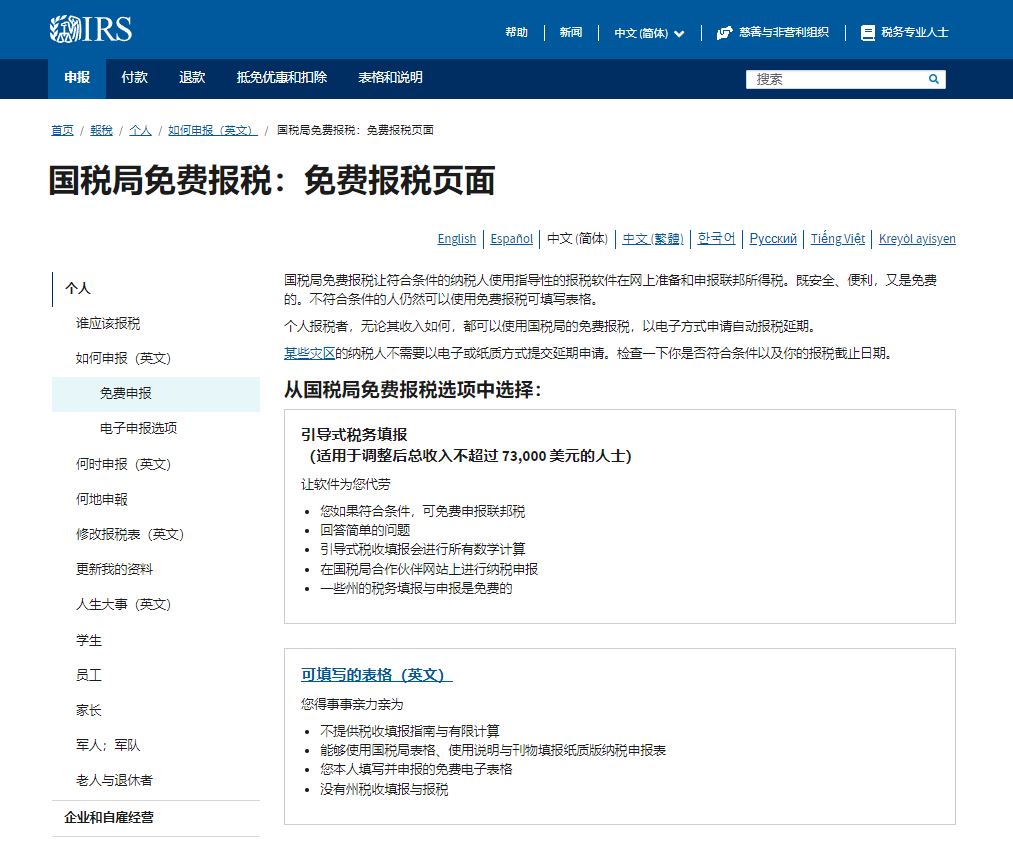Image resolution: width=1013 pixels, height=841 pixels.
Task: Select the 退款 navigation item
Action: tap(192, 78)
